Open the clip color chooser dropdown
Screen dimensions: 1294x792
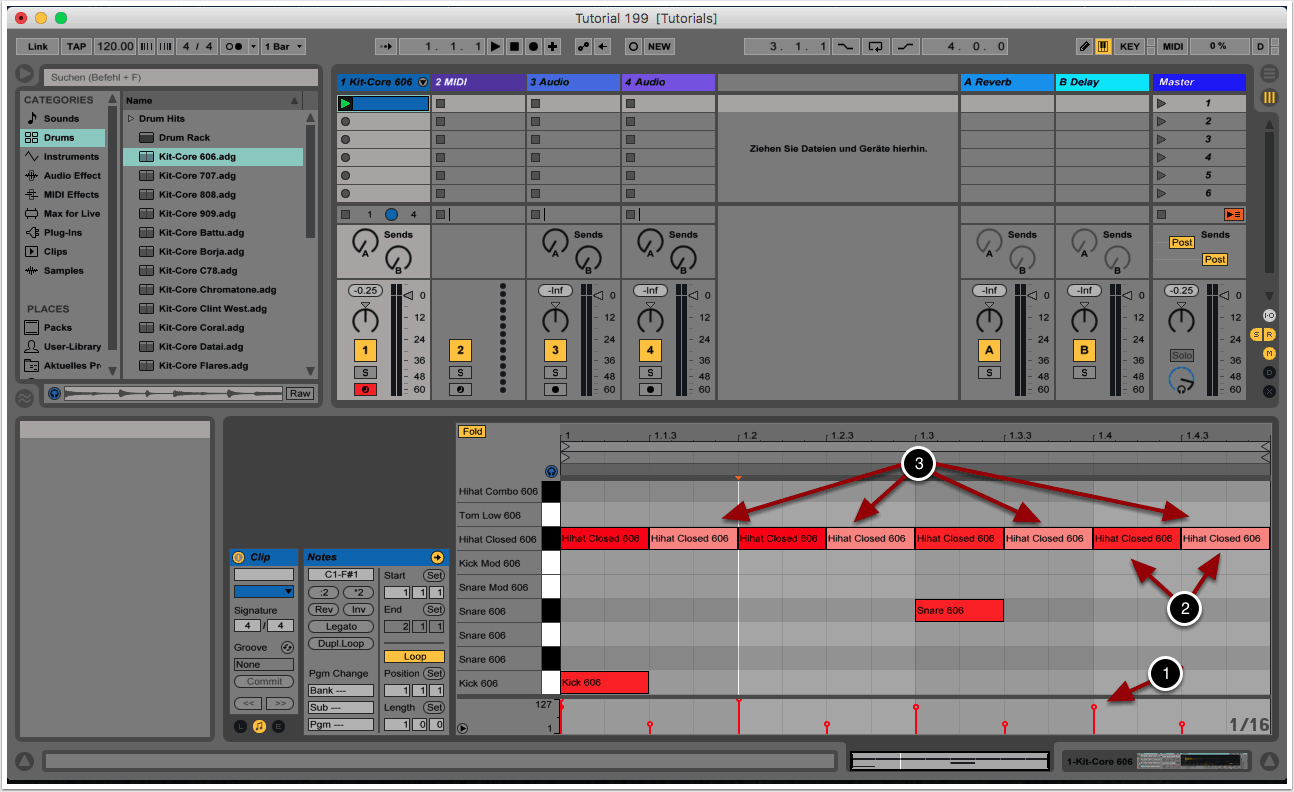(x=264, y=591)
